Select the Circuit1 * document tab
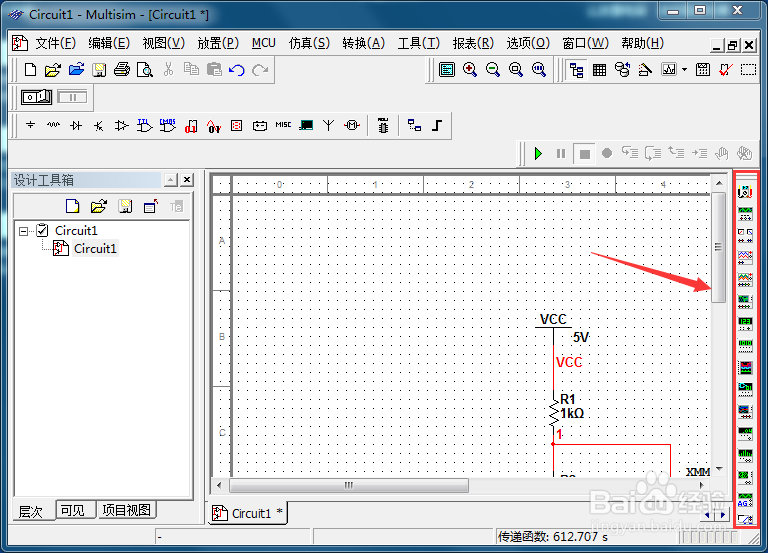 point(247,513)
